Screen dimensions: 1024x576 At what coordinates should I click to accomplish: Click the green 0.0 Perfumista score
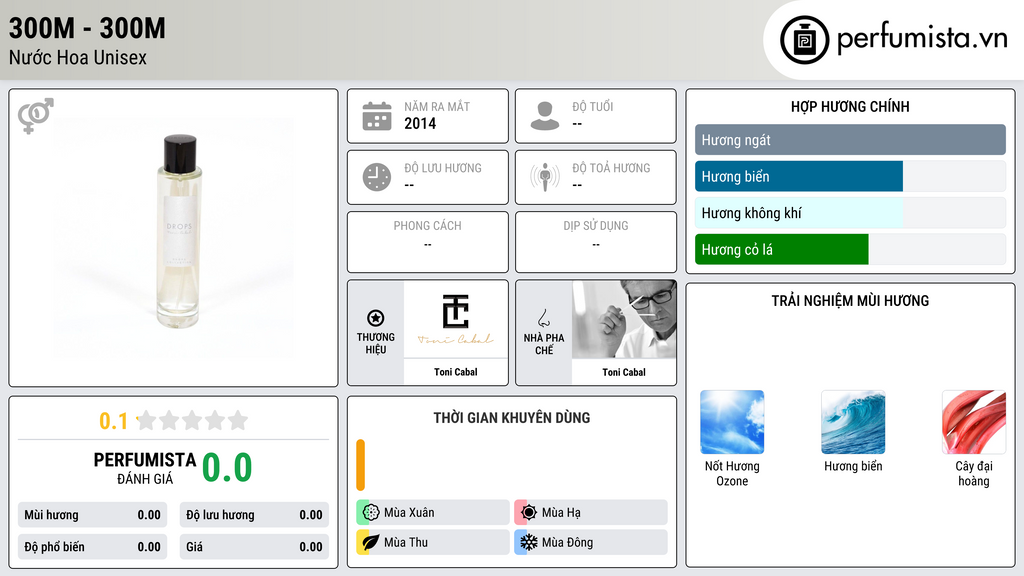[227, 467]
